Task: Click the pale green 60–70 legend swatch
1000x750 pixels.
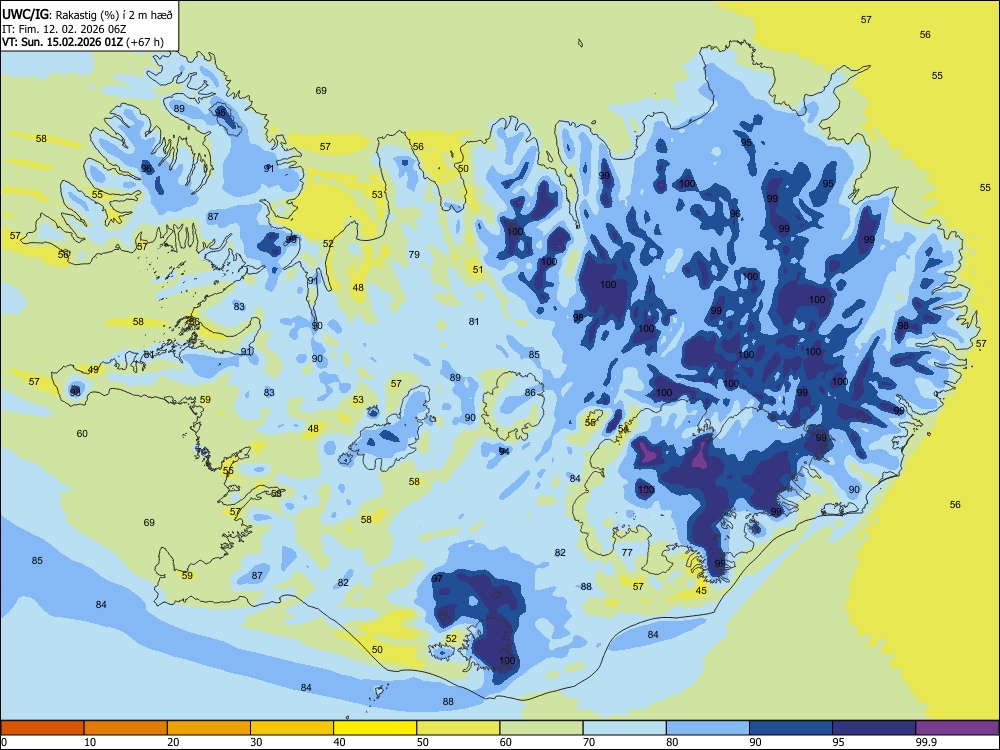Action: pos(541,728)
